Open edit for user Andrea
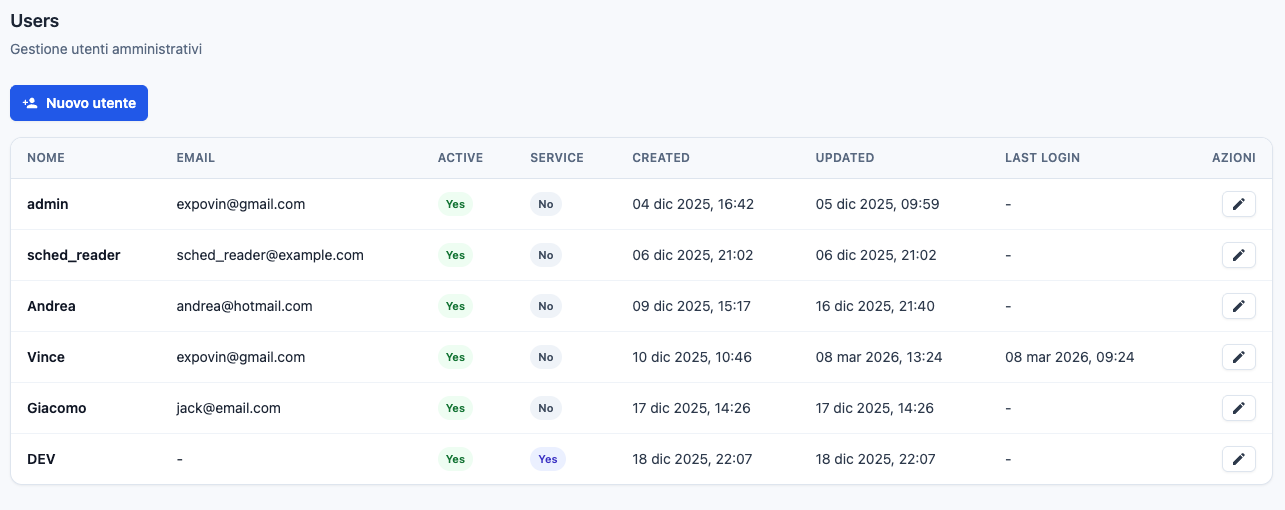Viewport: 1285px width, 510px height. (x=1238, y=306)
